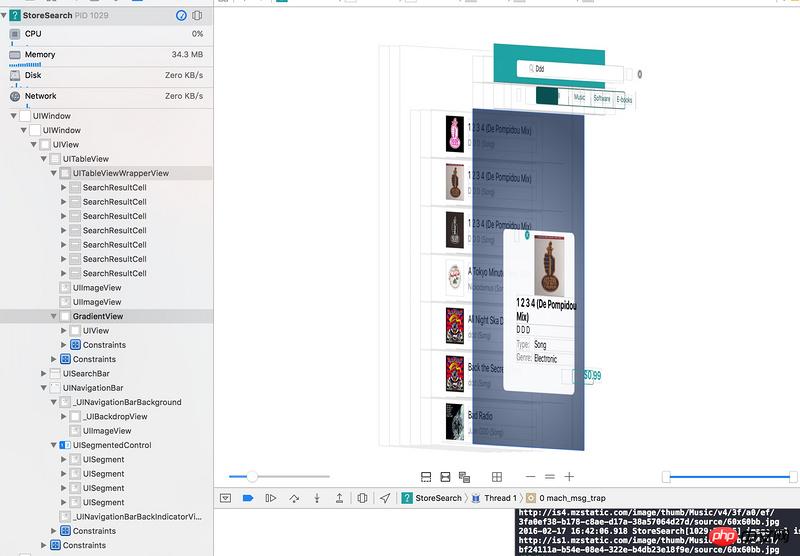
Task: Select the Software segment in the 3D canvas
Action: click(x=602, y=98)
